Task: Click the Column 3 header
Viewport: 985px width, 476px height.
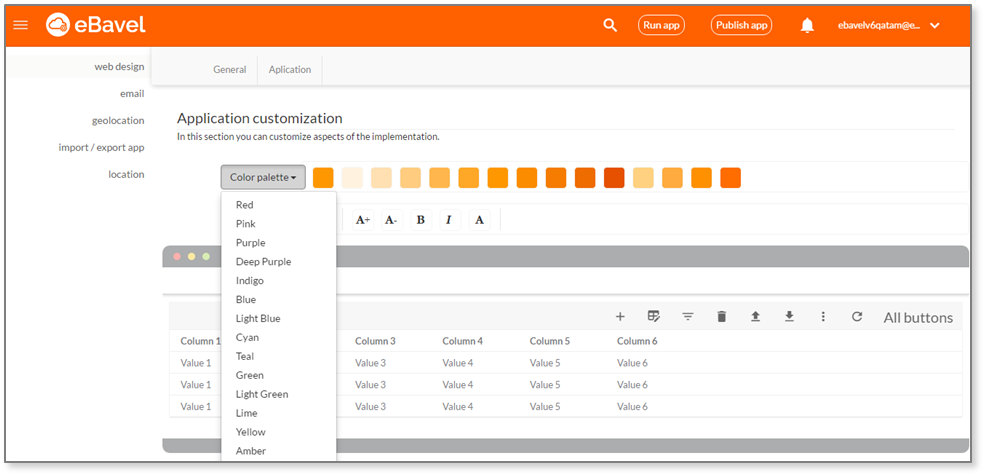Action: 375,341
